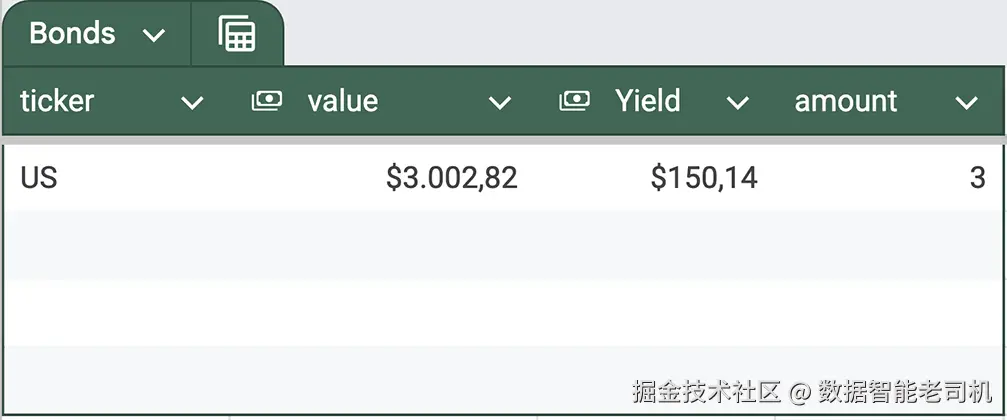Screen dimensions: 1007x420
Task: Expand the ticker column dropdown
Action: click(191, 102)
